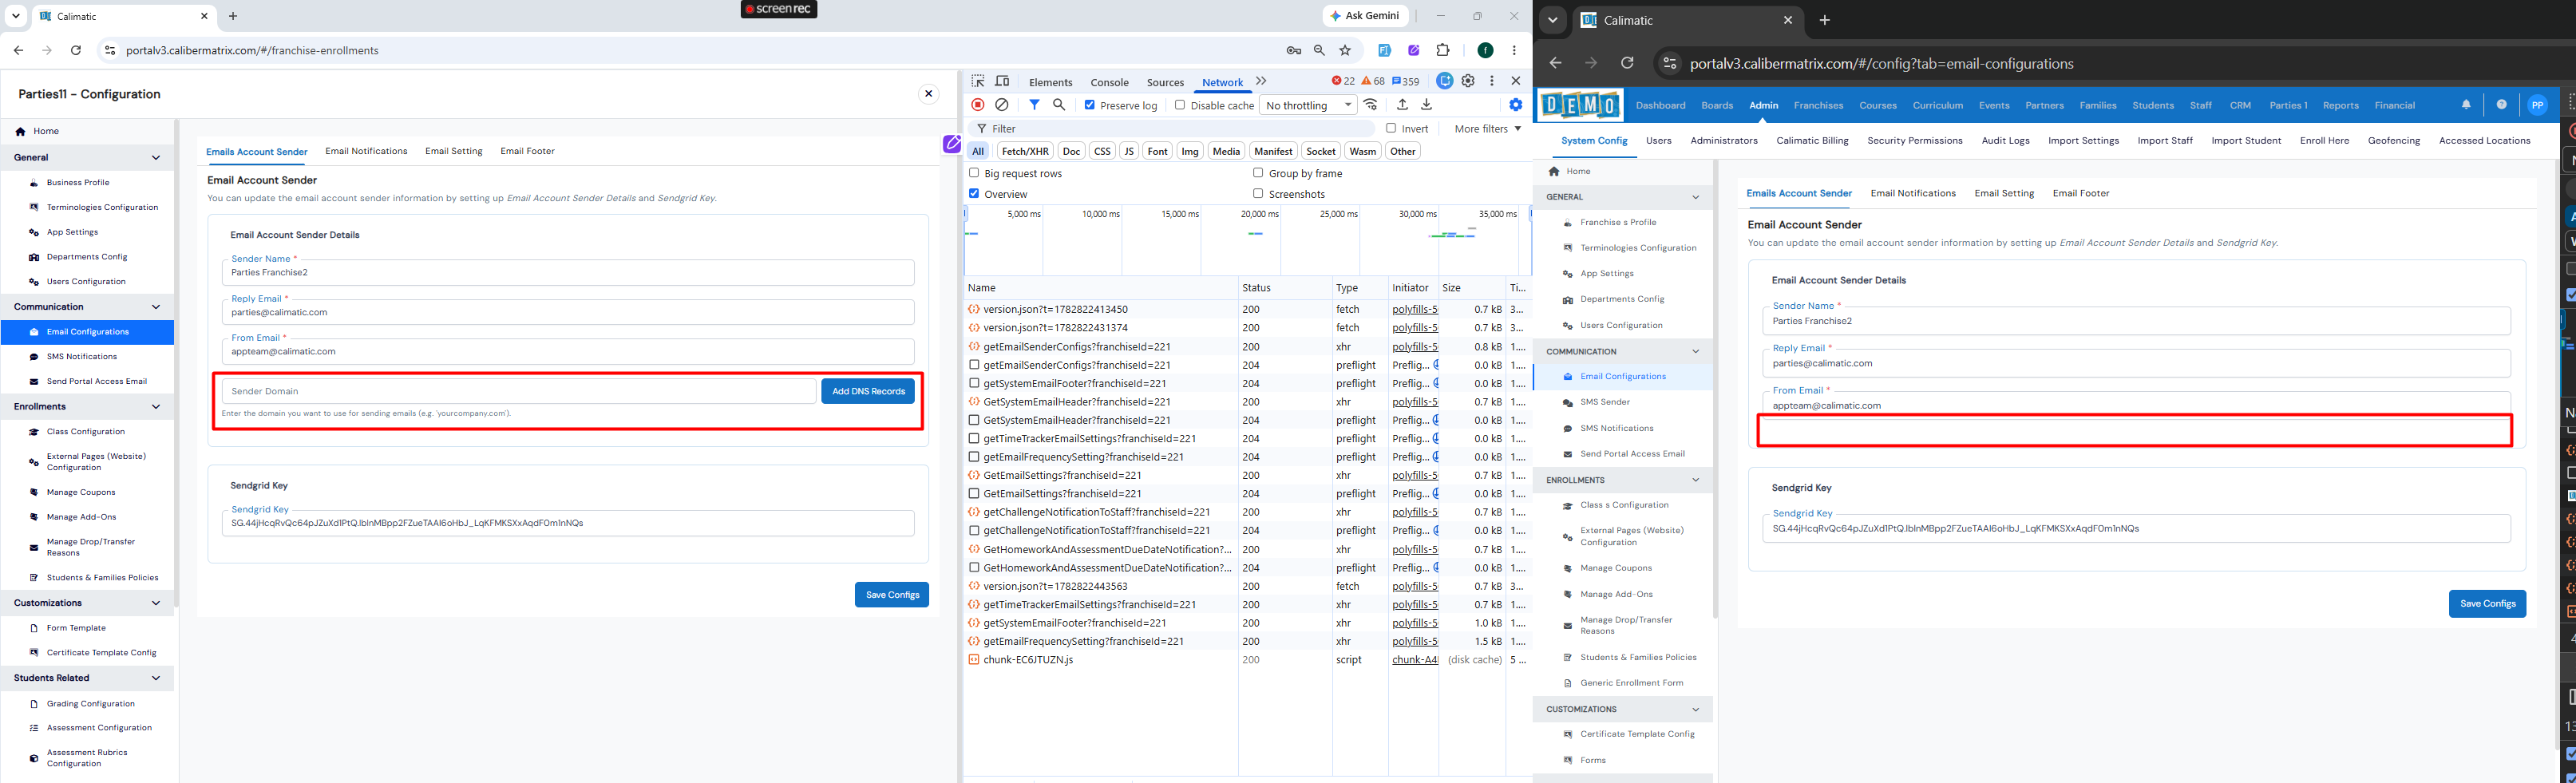Filter requests by Fetch/XHR
This screenshot has height=783, width=2576.
click(1025, 151)
